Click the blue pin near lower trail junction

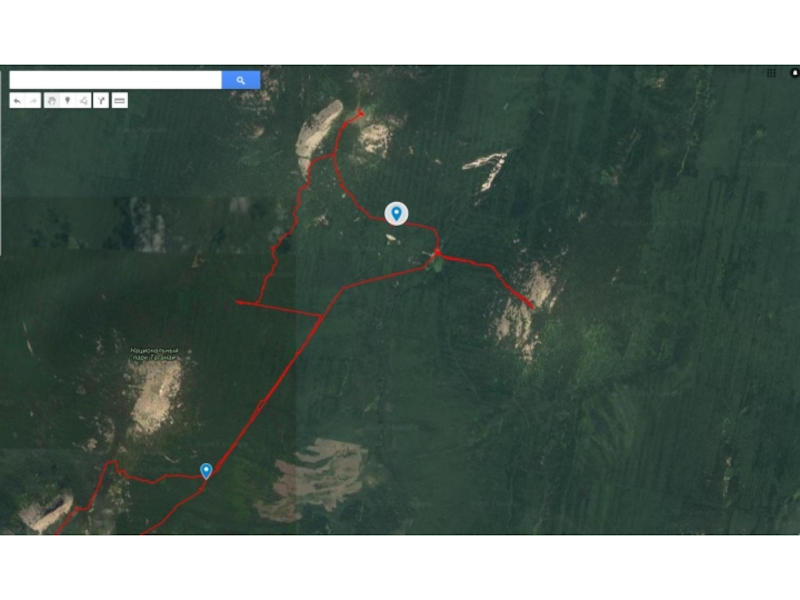pyautogui.click(x=206, y=471)
